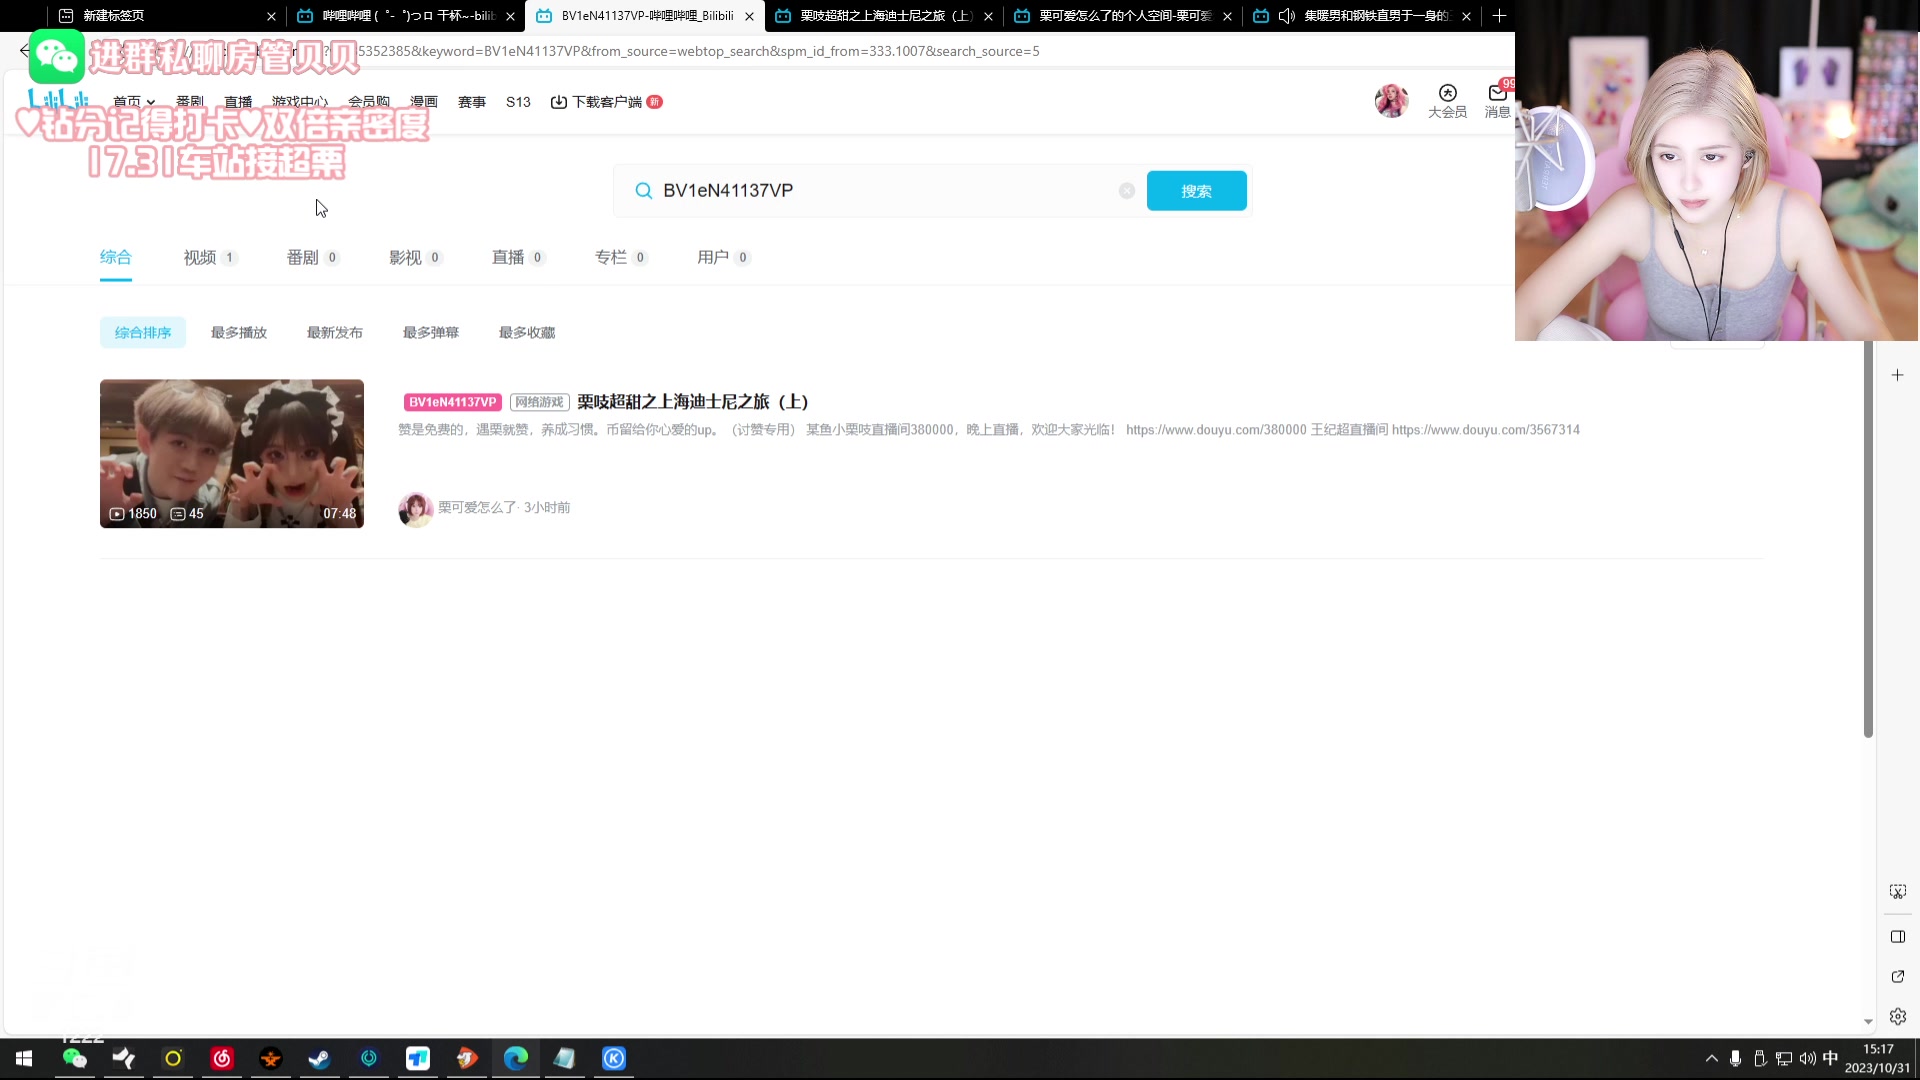The image size is (1920, 1080).
Task: Open NetEase Cloud Music taskbar icon
Action: (222, 1058)
